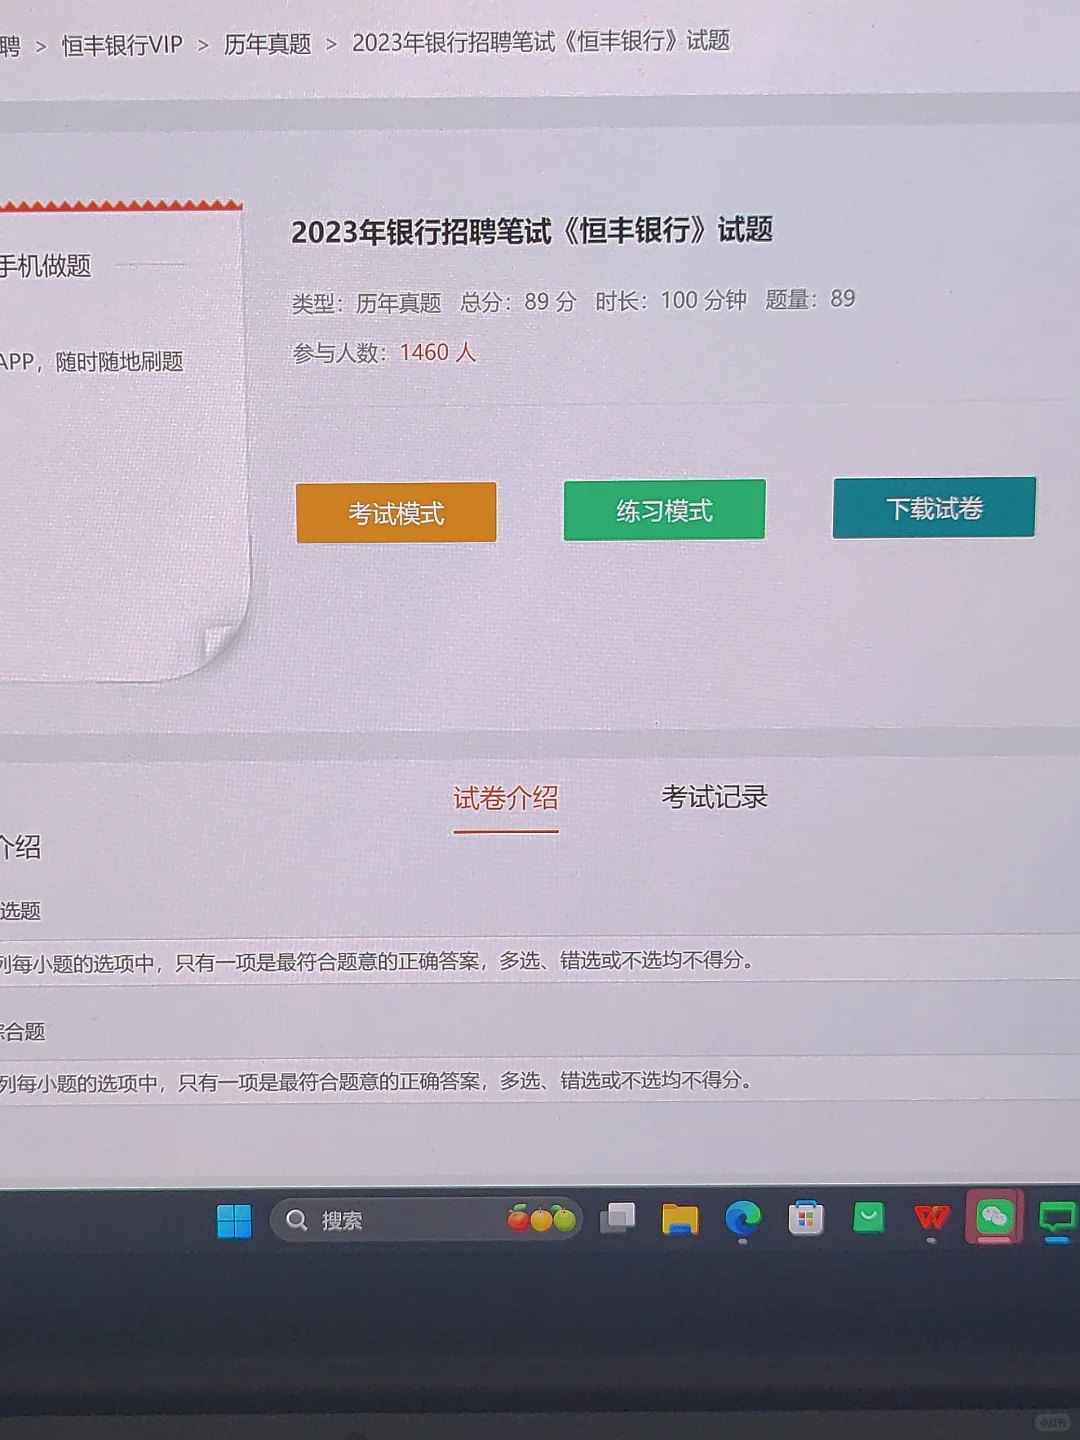Open Microsoft Store taskbar icon
This screenshot has height=1440, width=1080.
(805, 1218)
